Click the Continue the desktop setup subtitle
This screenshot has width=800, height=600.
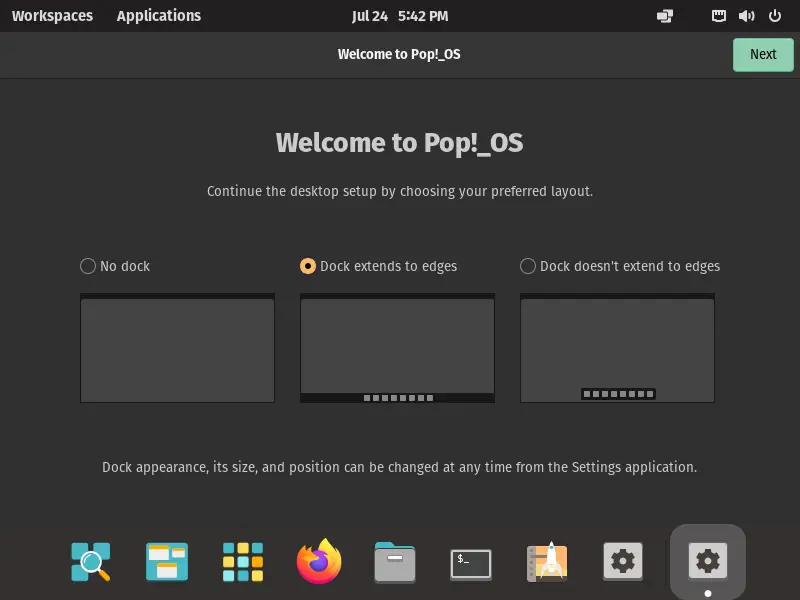(399, 191)
